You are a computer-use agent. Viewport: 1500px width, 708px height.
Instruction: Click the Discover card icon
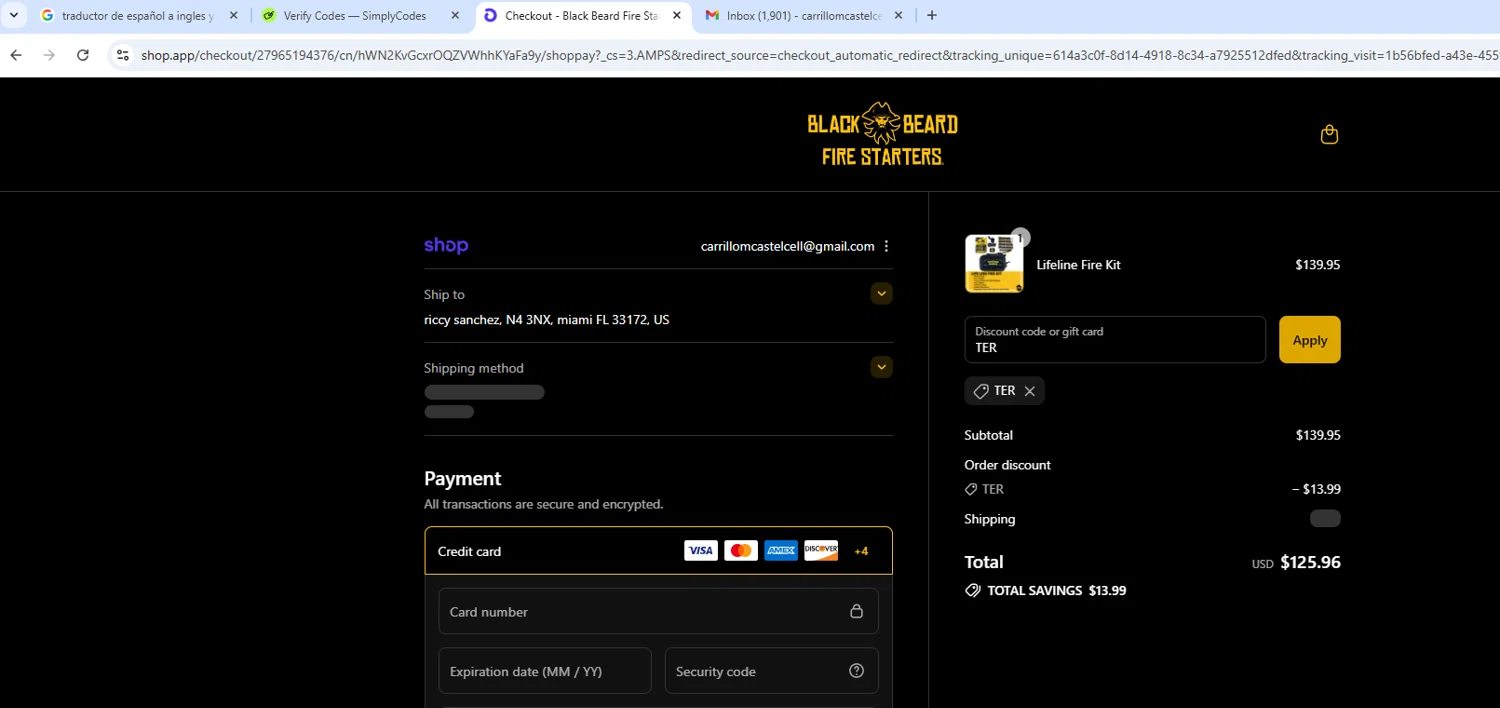coord(821,551)
